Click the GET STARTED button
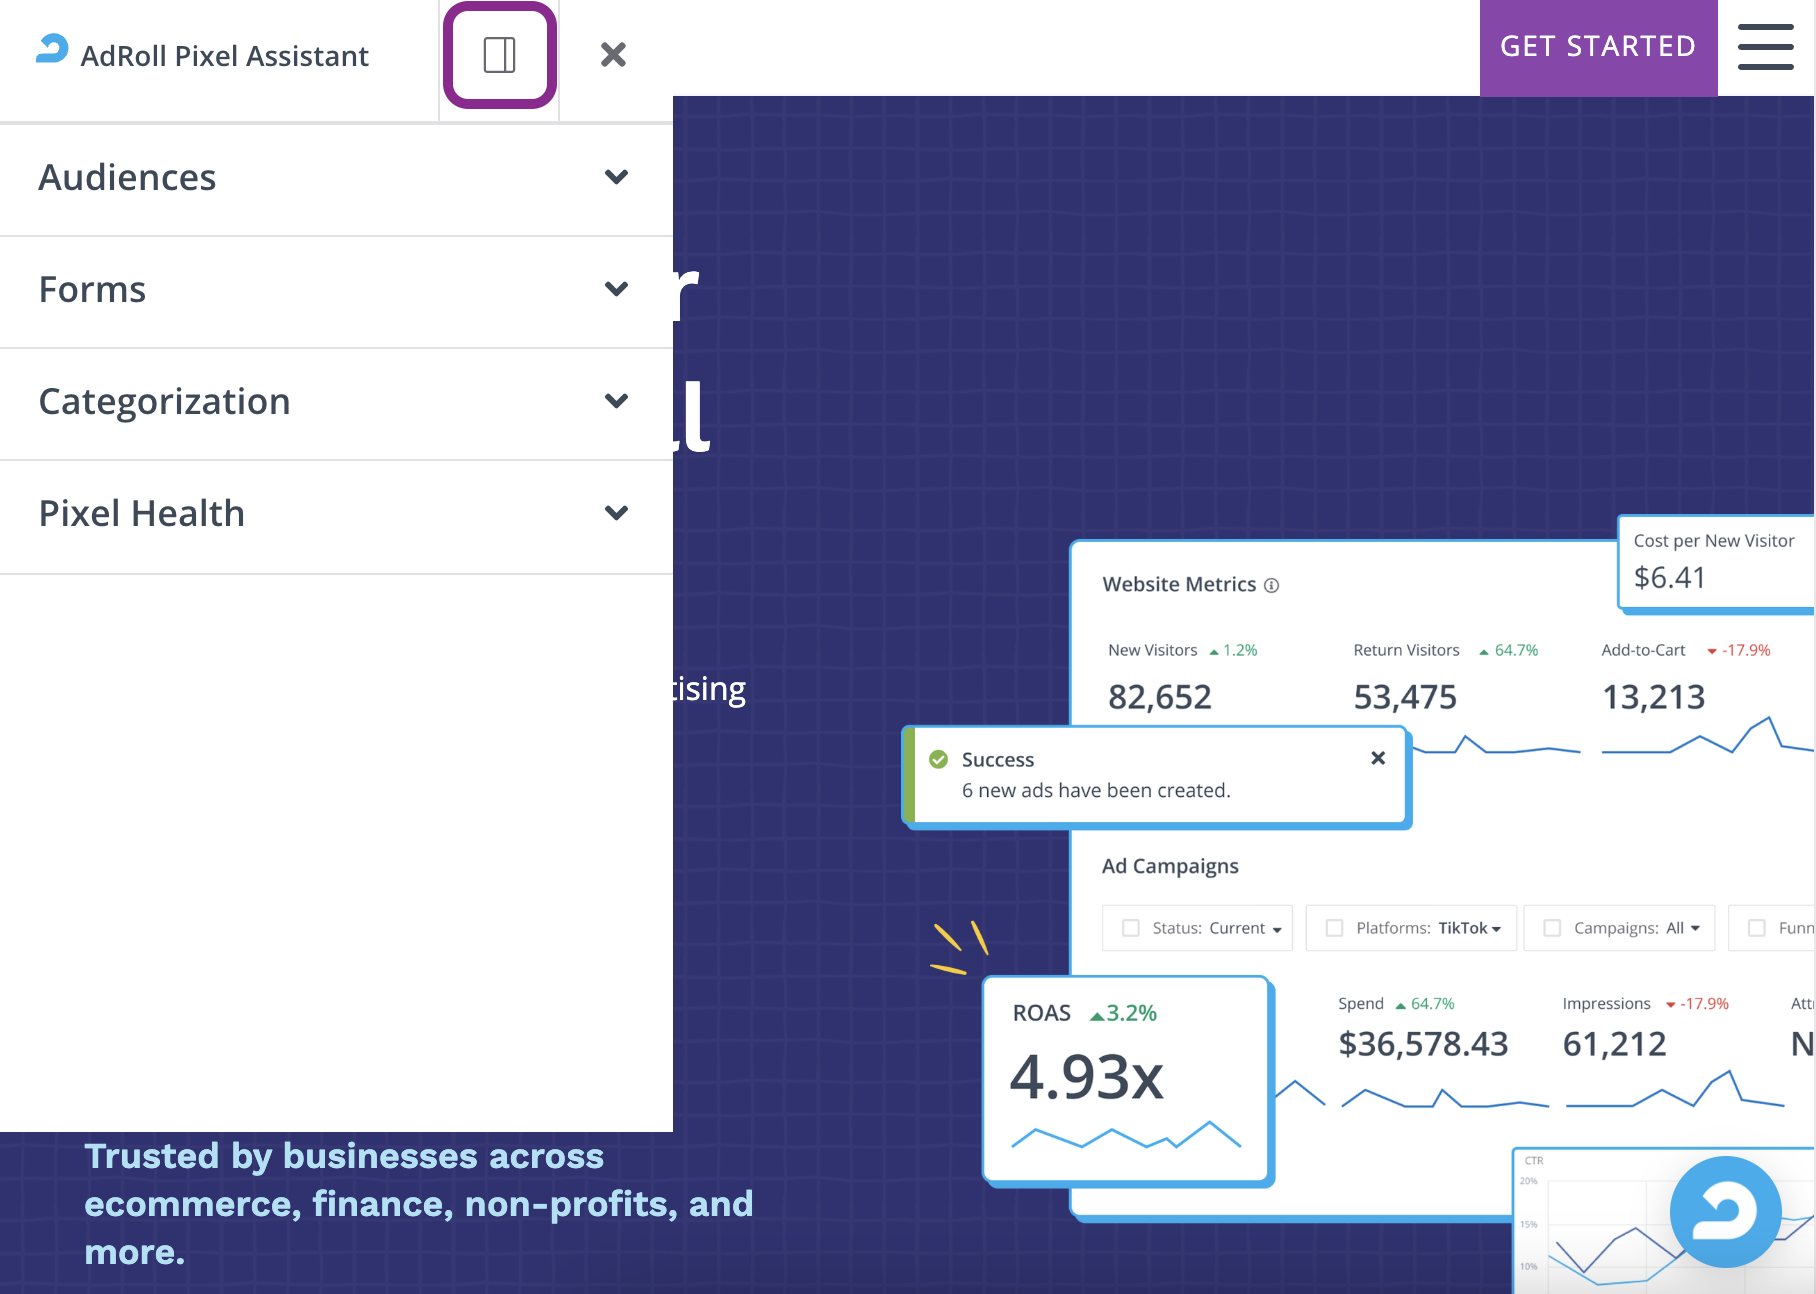 click(1598, 47)
